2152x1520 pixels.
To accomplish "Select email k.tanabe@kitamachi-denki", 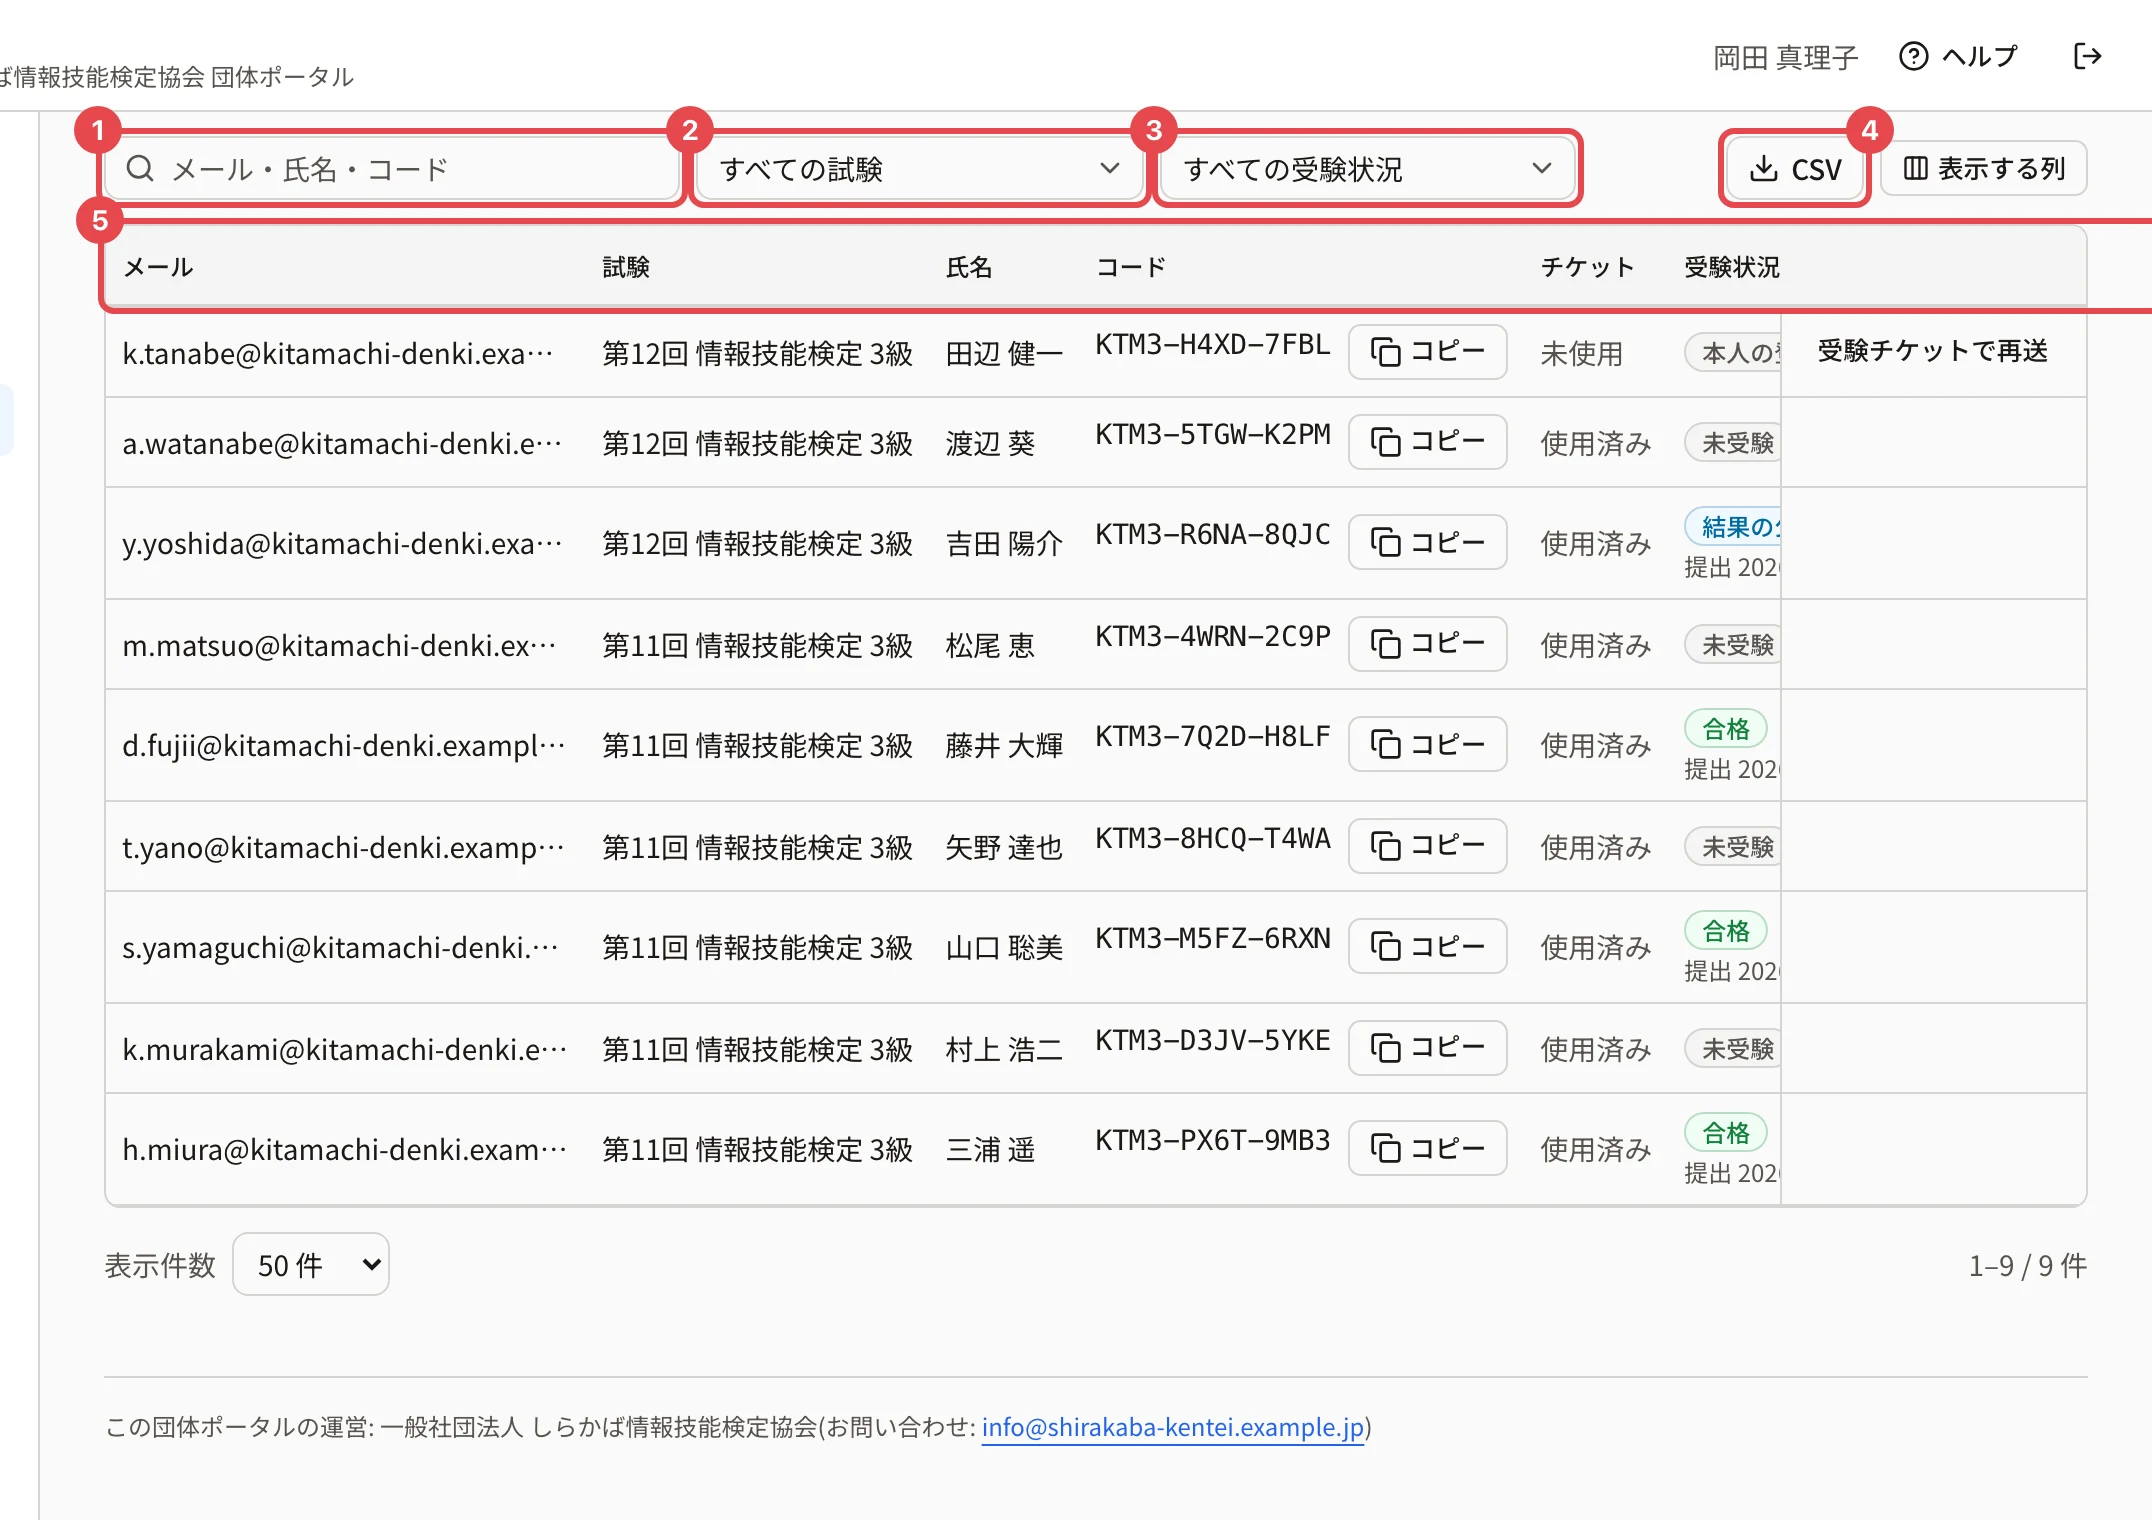I will tap(338, 354).
